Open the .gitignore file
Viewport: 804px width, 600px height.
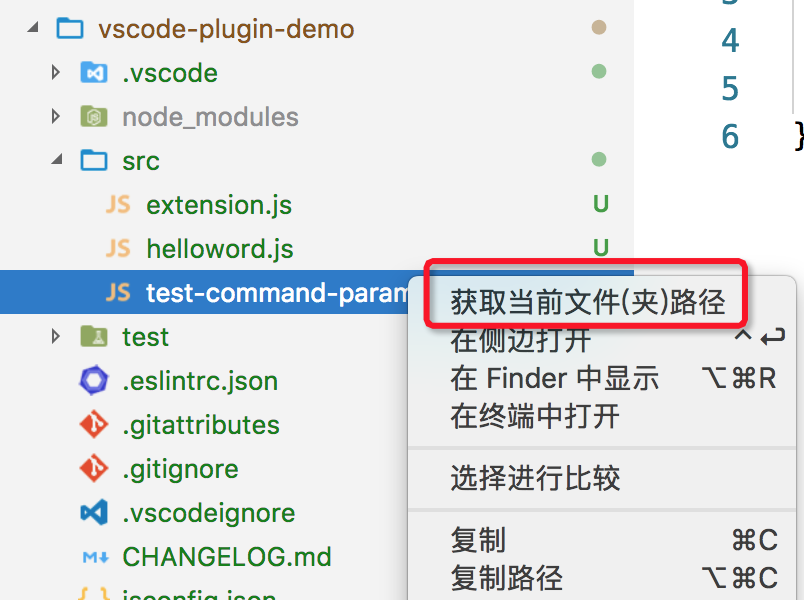[180, 469]
